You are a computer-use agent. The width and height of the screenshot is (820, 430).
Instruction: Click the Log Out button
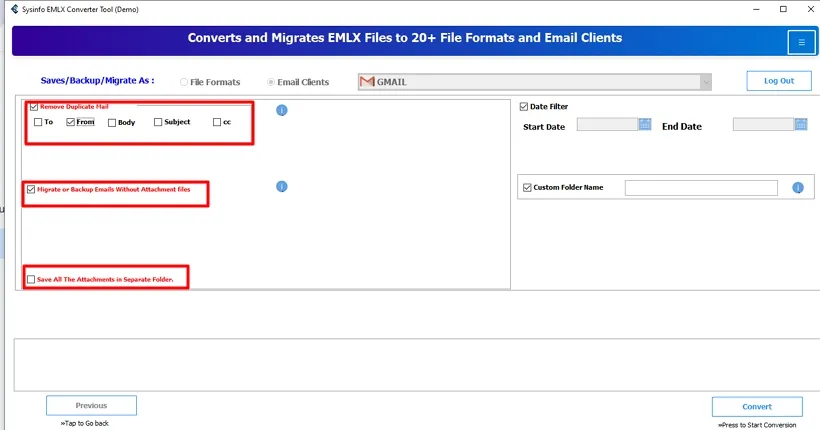(778, 81)
